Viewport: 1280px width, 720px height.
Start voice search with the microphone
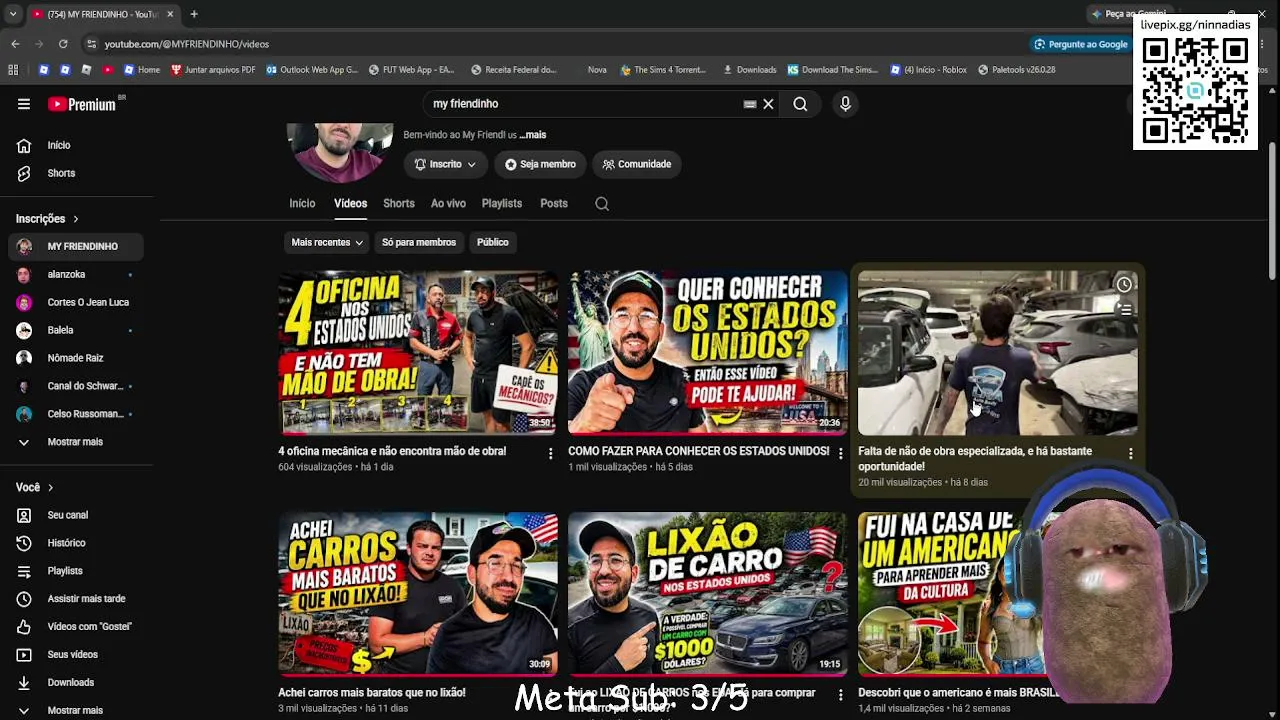pyautogui.click(x=845, y=104)
